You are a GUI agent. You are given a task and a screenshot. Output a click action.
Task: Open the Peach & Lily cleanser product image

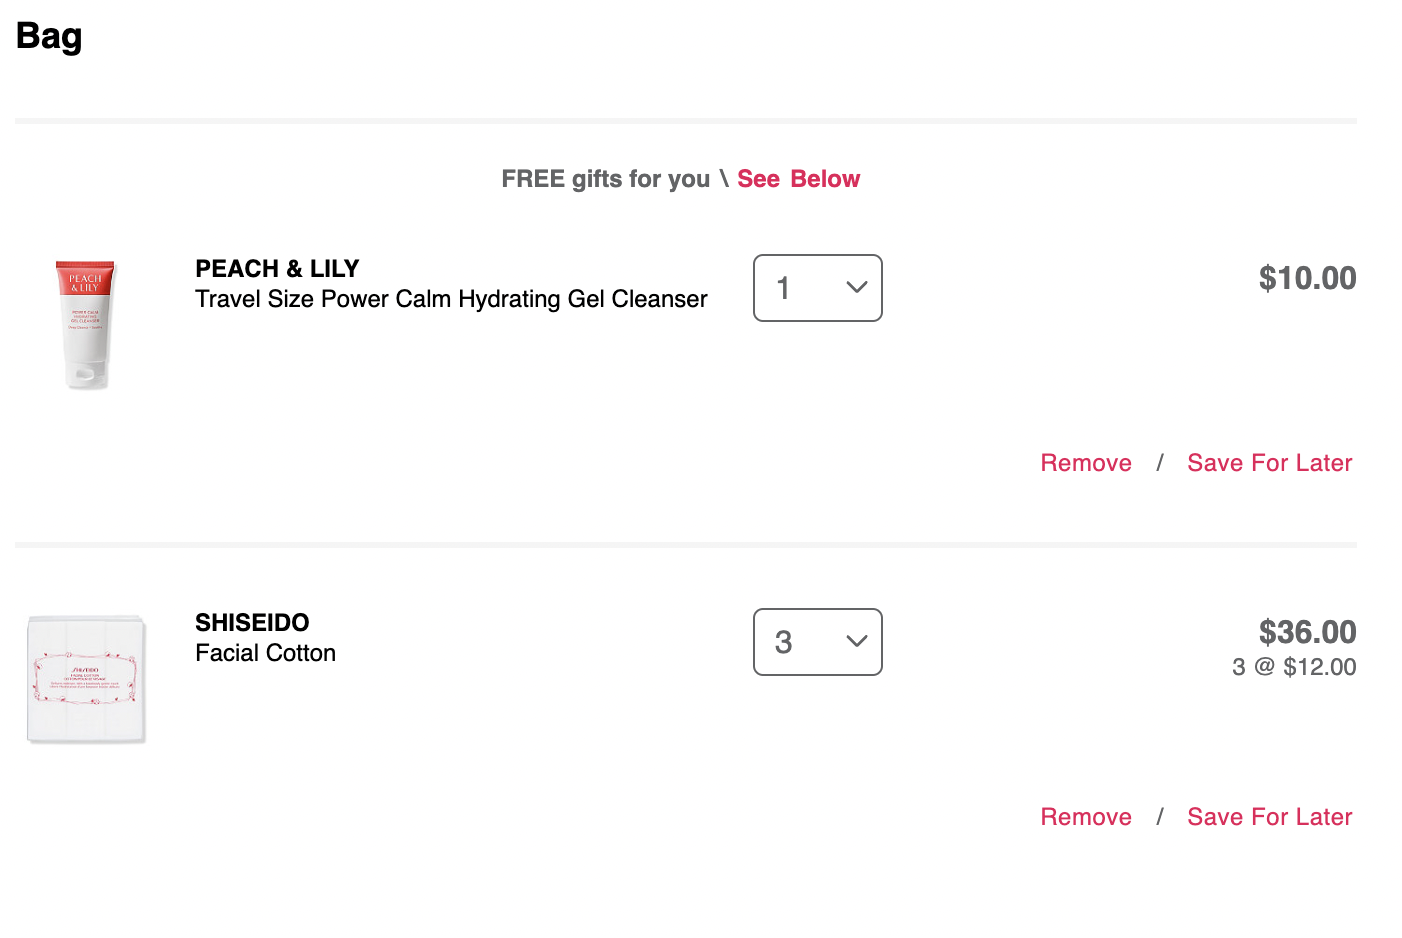coord(86,324)
